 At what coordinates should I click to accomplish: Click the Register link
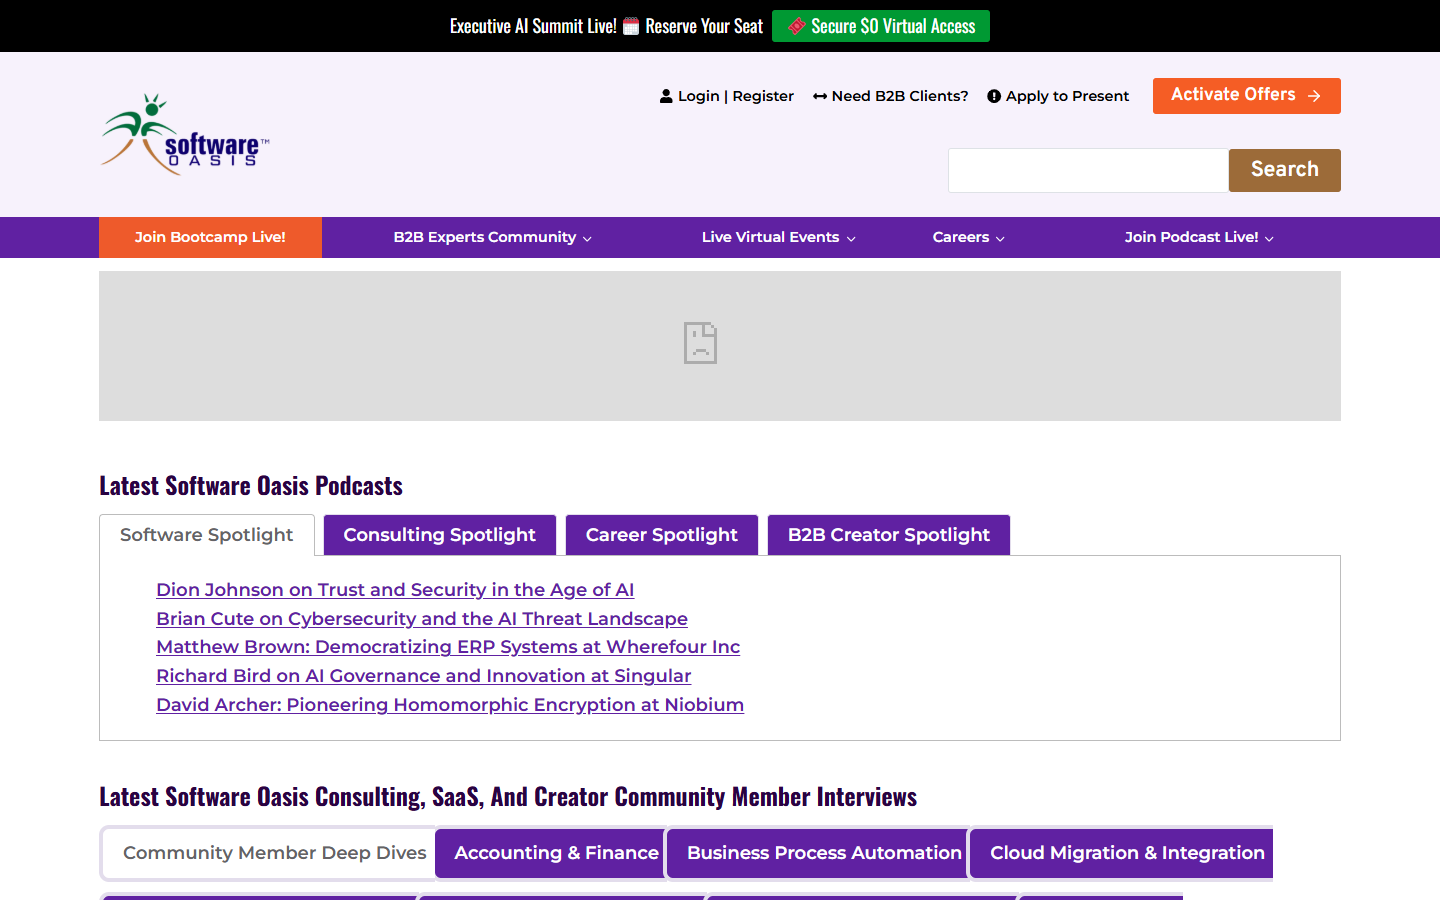[763, 96]
